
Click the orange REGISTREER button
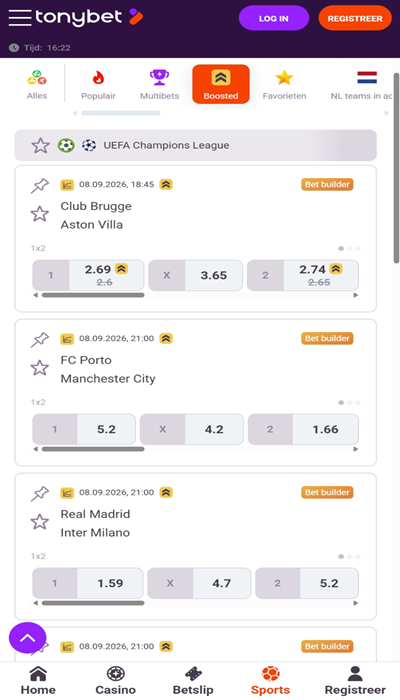[x=355, y=18]
